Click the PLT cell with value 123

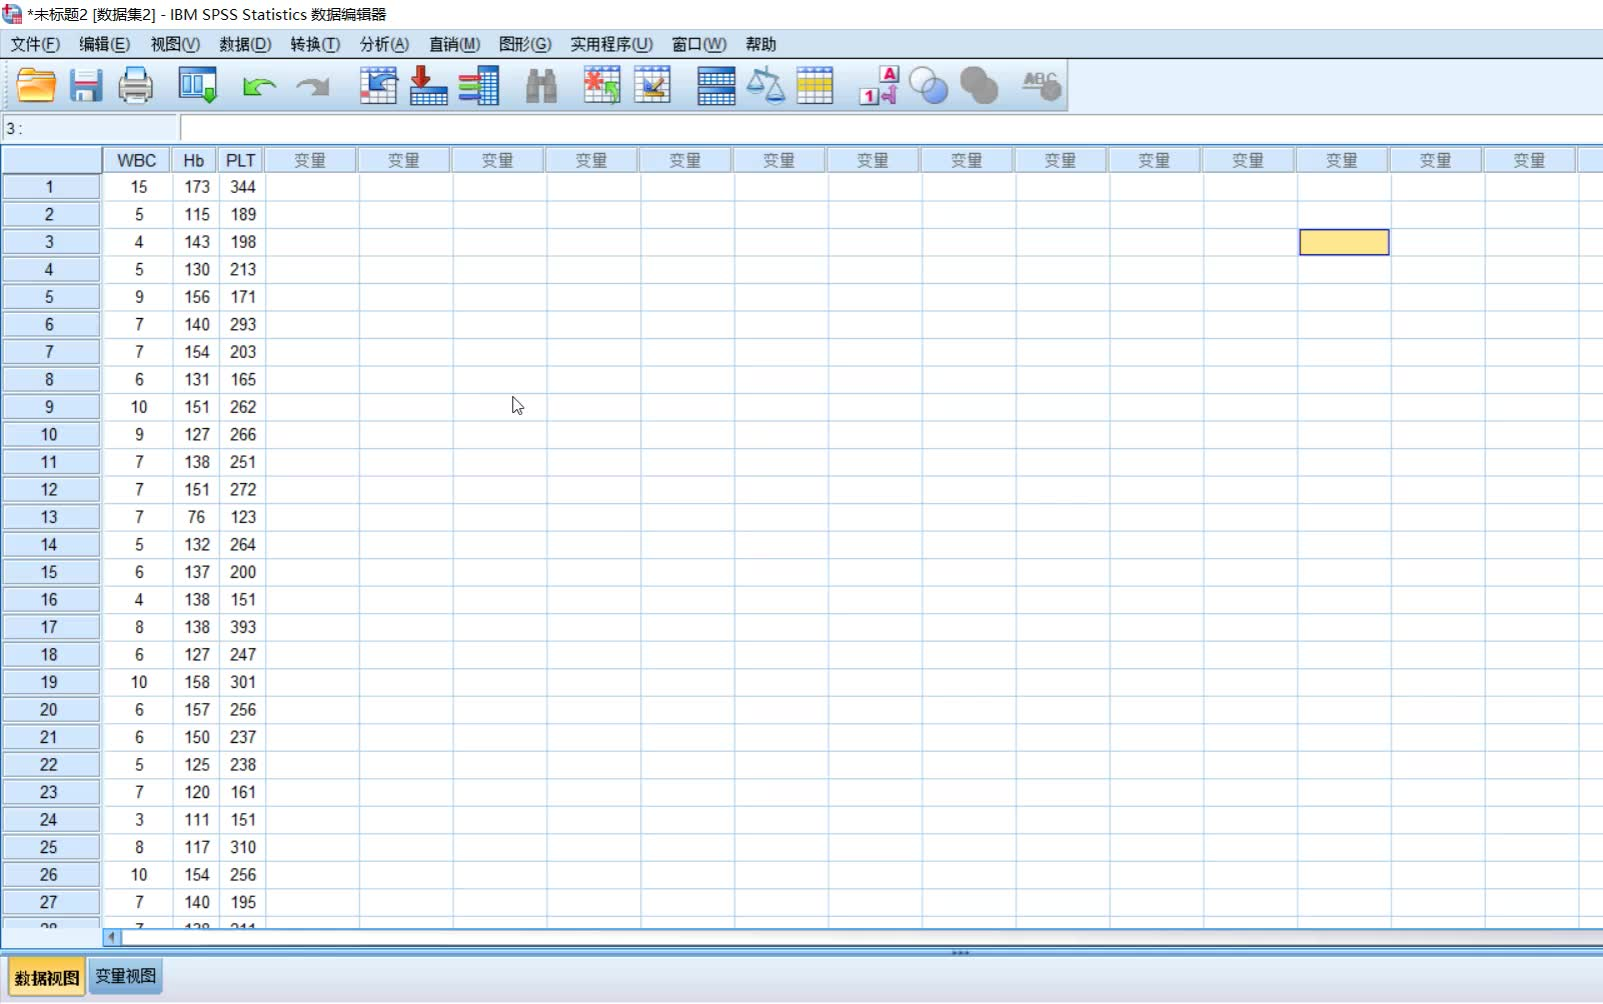point(241,517)
